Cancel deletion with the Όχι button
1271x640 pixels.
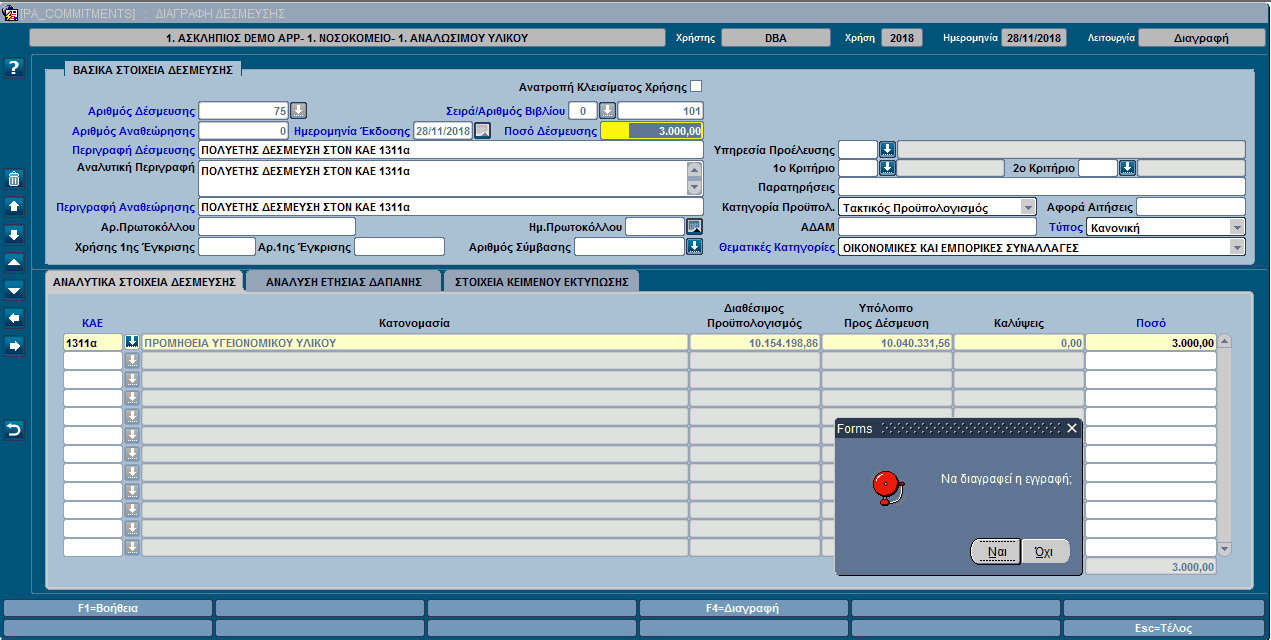1045,551
